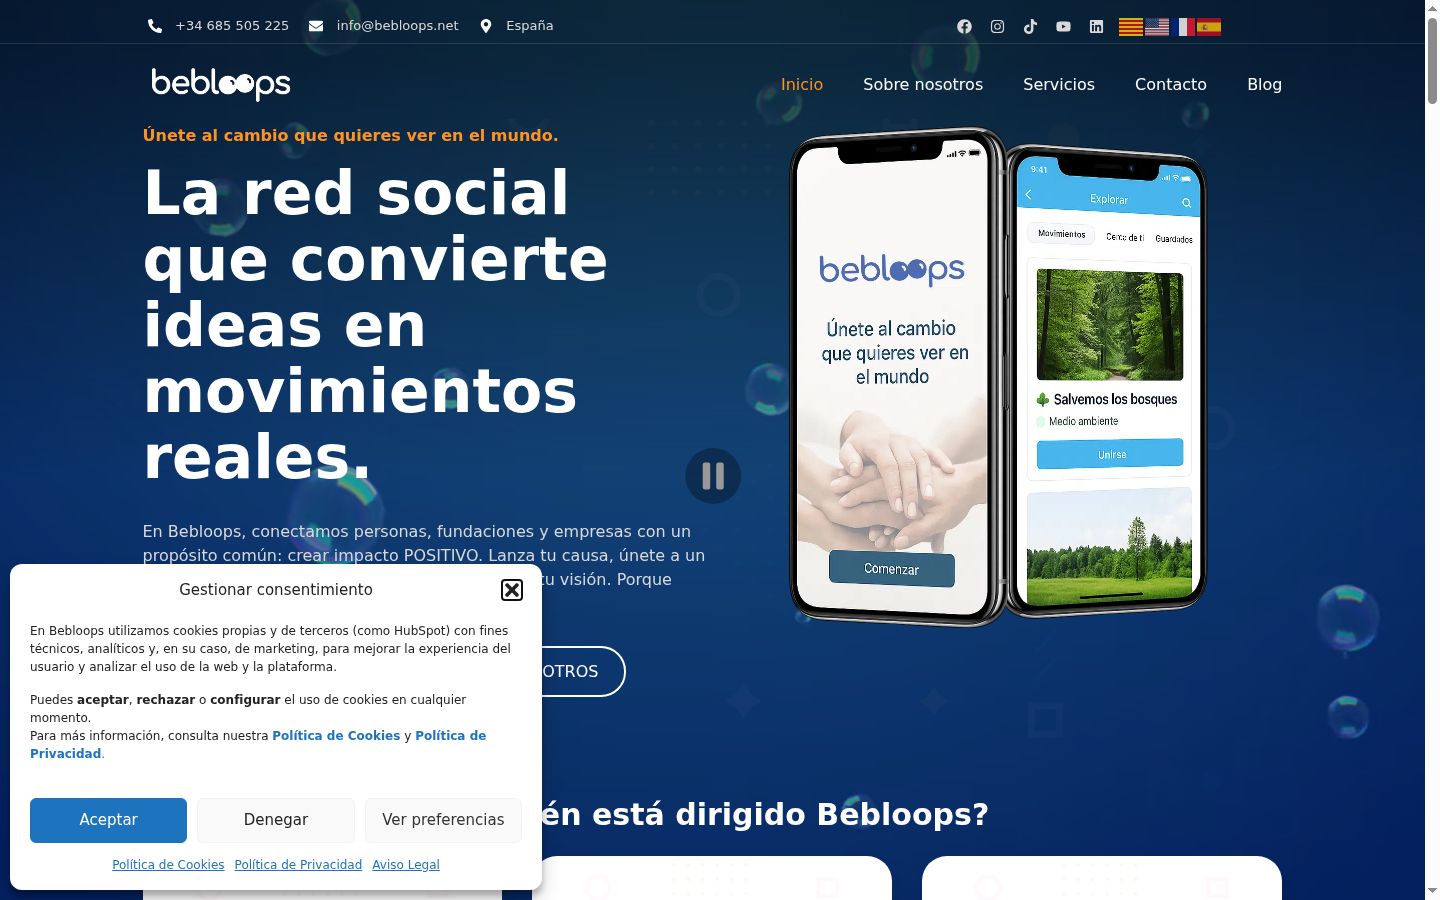Switch language using the French flag
Screen dimensions: 1440x900
1183,27
